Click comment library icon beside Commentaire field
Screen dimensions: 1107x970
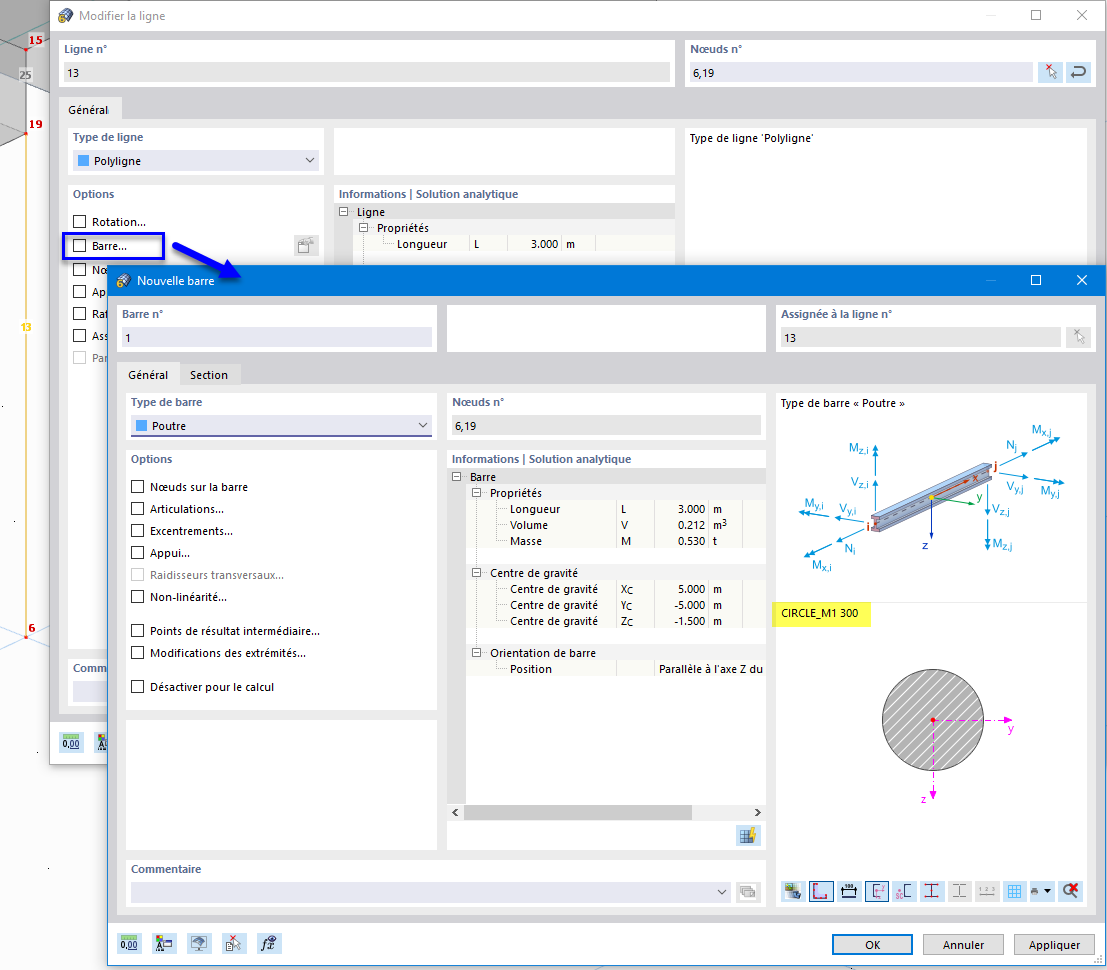(x=748, y=892)
